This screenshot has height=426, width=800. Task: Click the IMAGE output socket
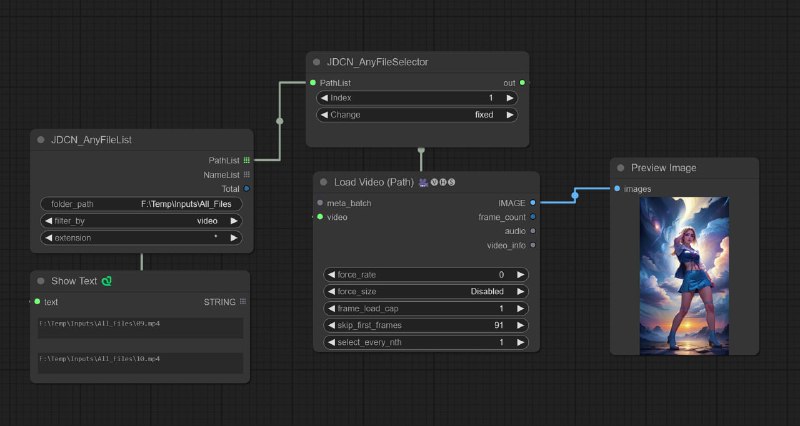pyautogui.click(x=533, y=202)
